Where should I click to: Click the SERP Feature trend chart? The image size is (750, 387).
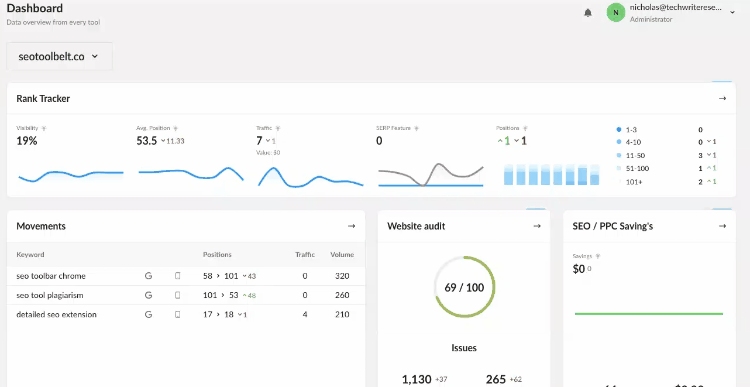click(431, 175)
